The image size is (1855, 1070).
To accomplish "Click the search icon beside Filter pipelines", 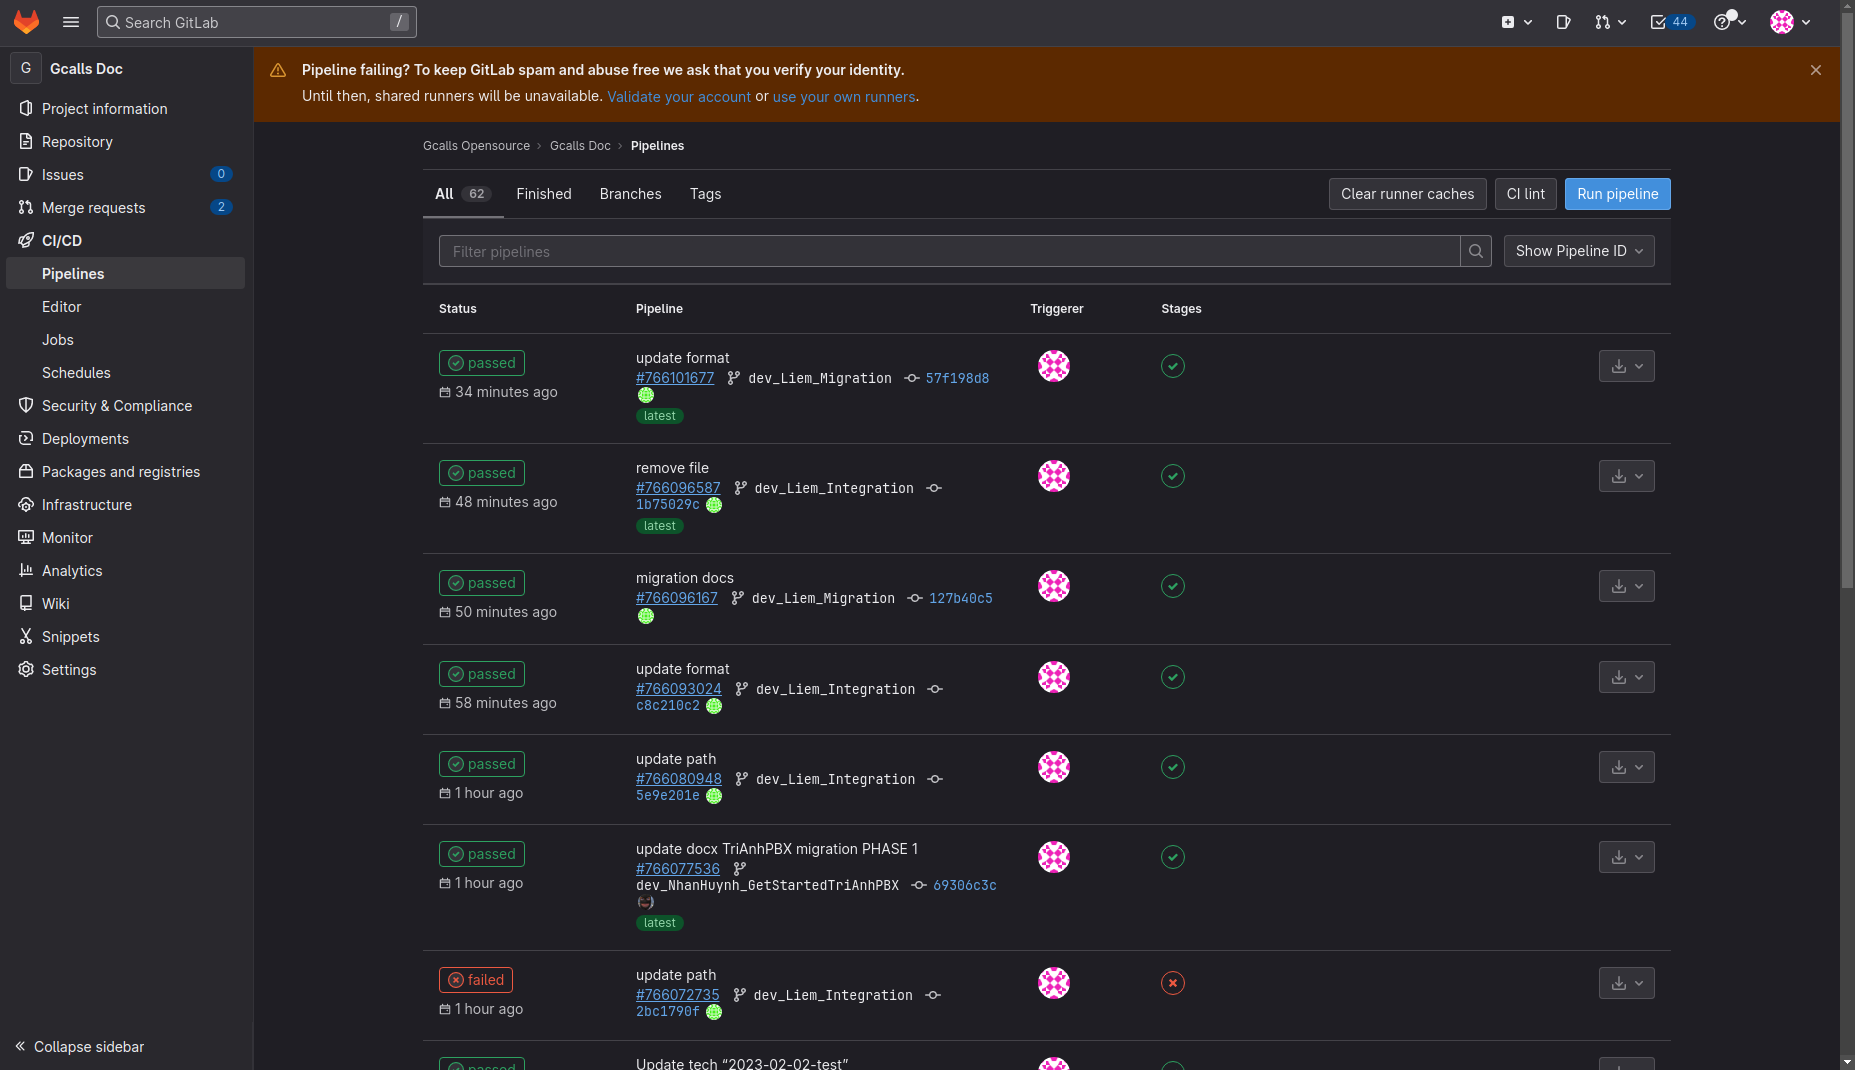I will (x=1476, y=252).
